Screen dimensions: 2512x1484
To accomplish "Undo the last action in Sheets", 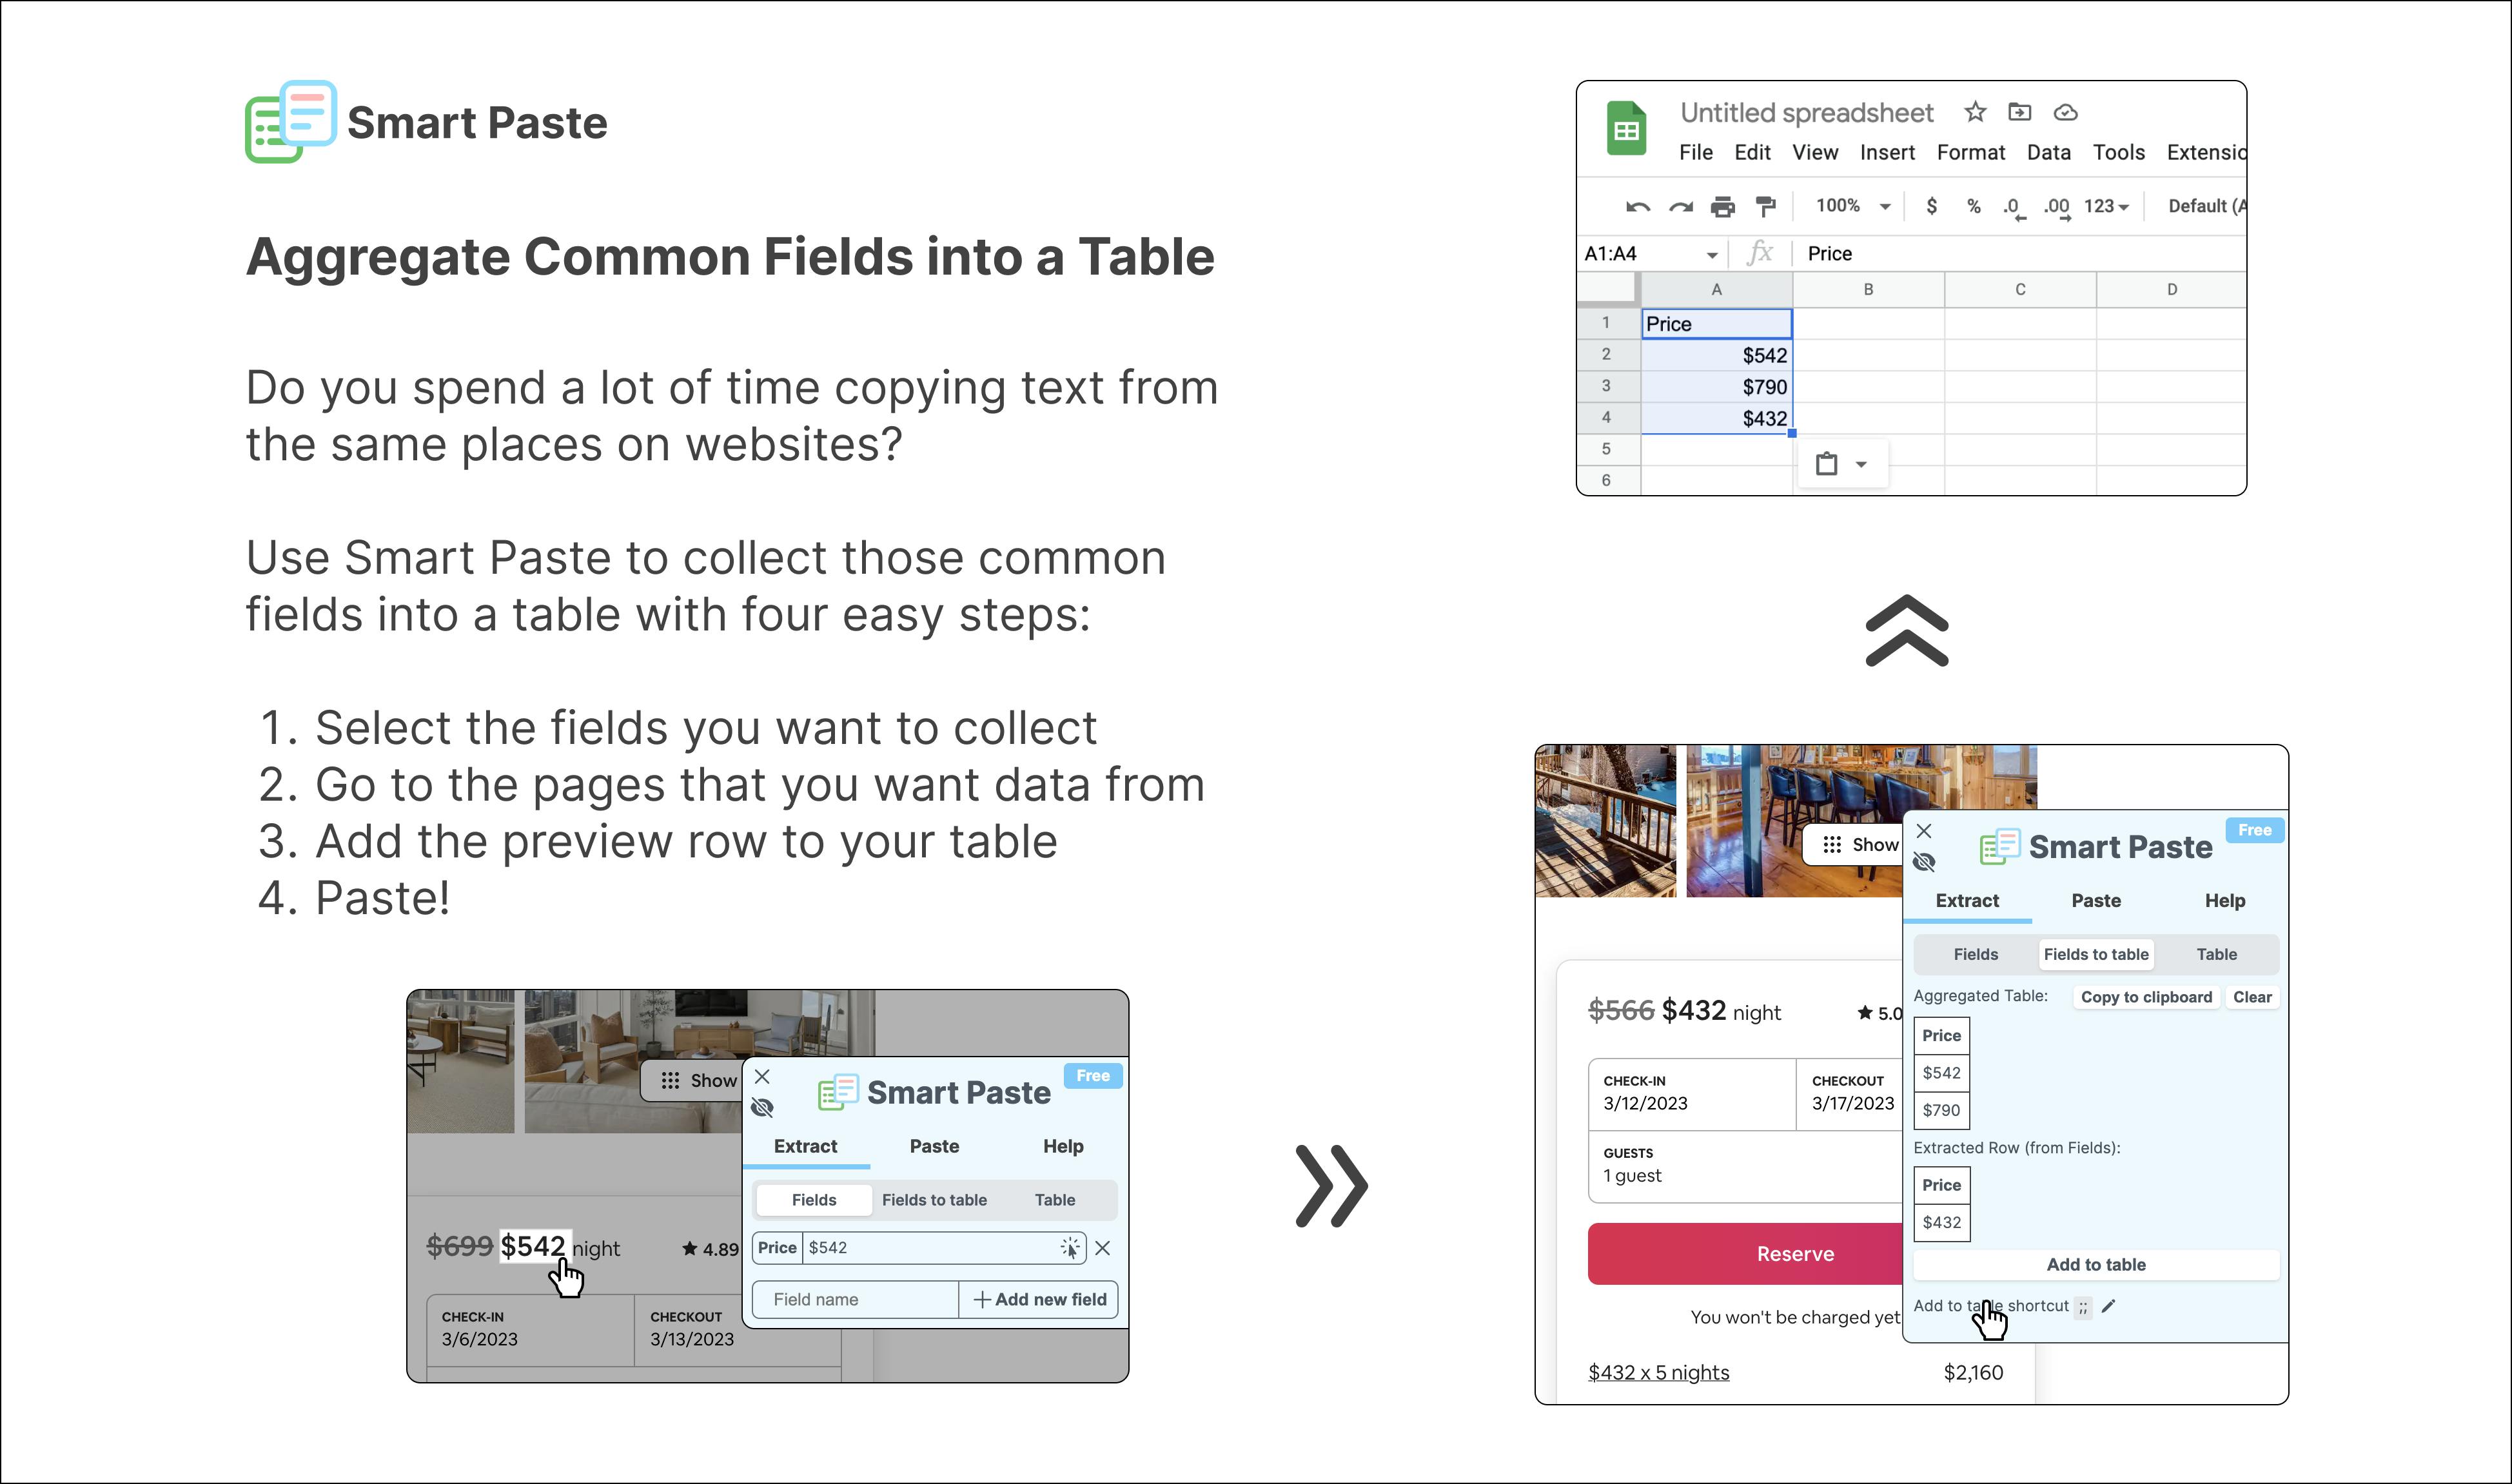I will coord(1637,207).
